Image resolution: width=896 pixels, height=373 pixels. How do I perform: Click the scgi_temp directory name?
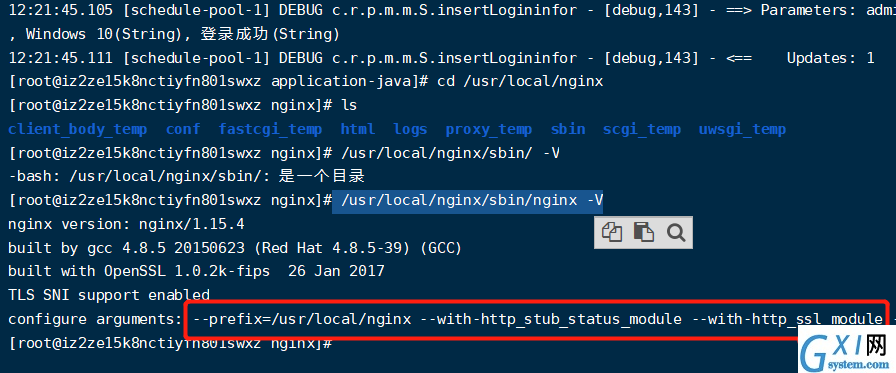pos(642,130)
